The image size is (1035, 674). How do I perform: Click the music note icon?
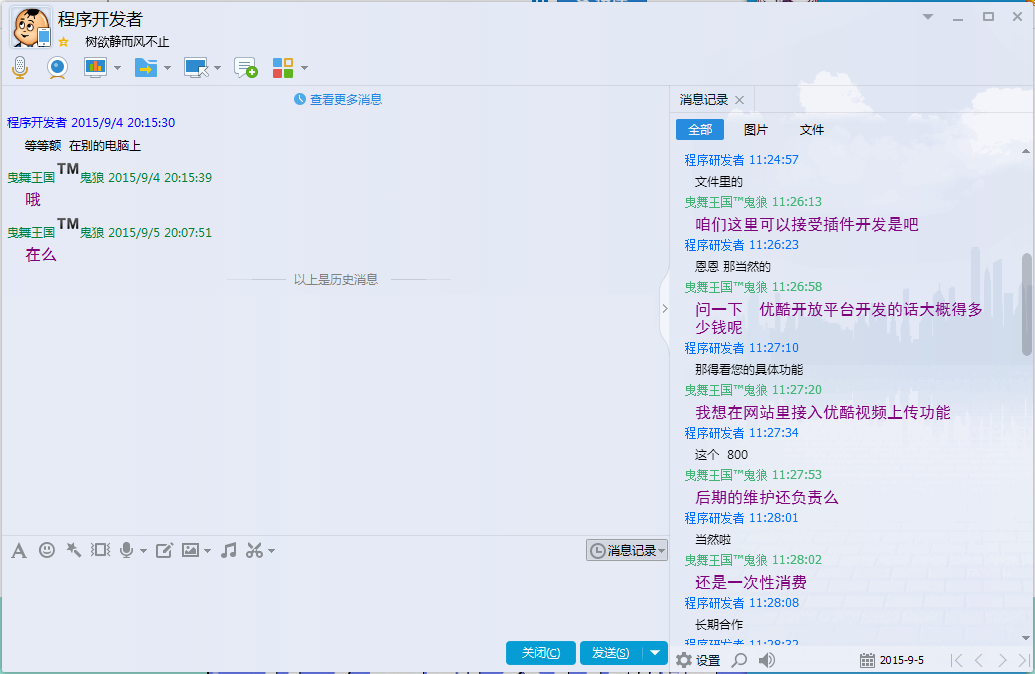228,550
